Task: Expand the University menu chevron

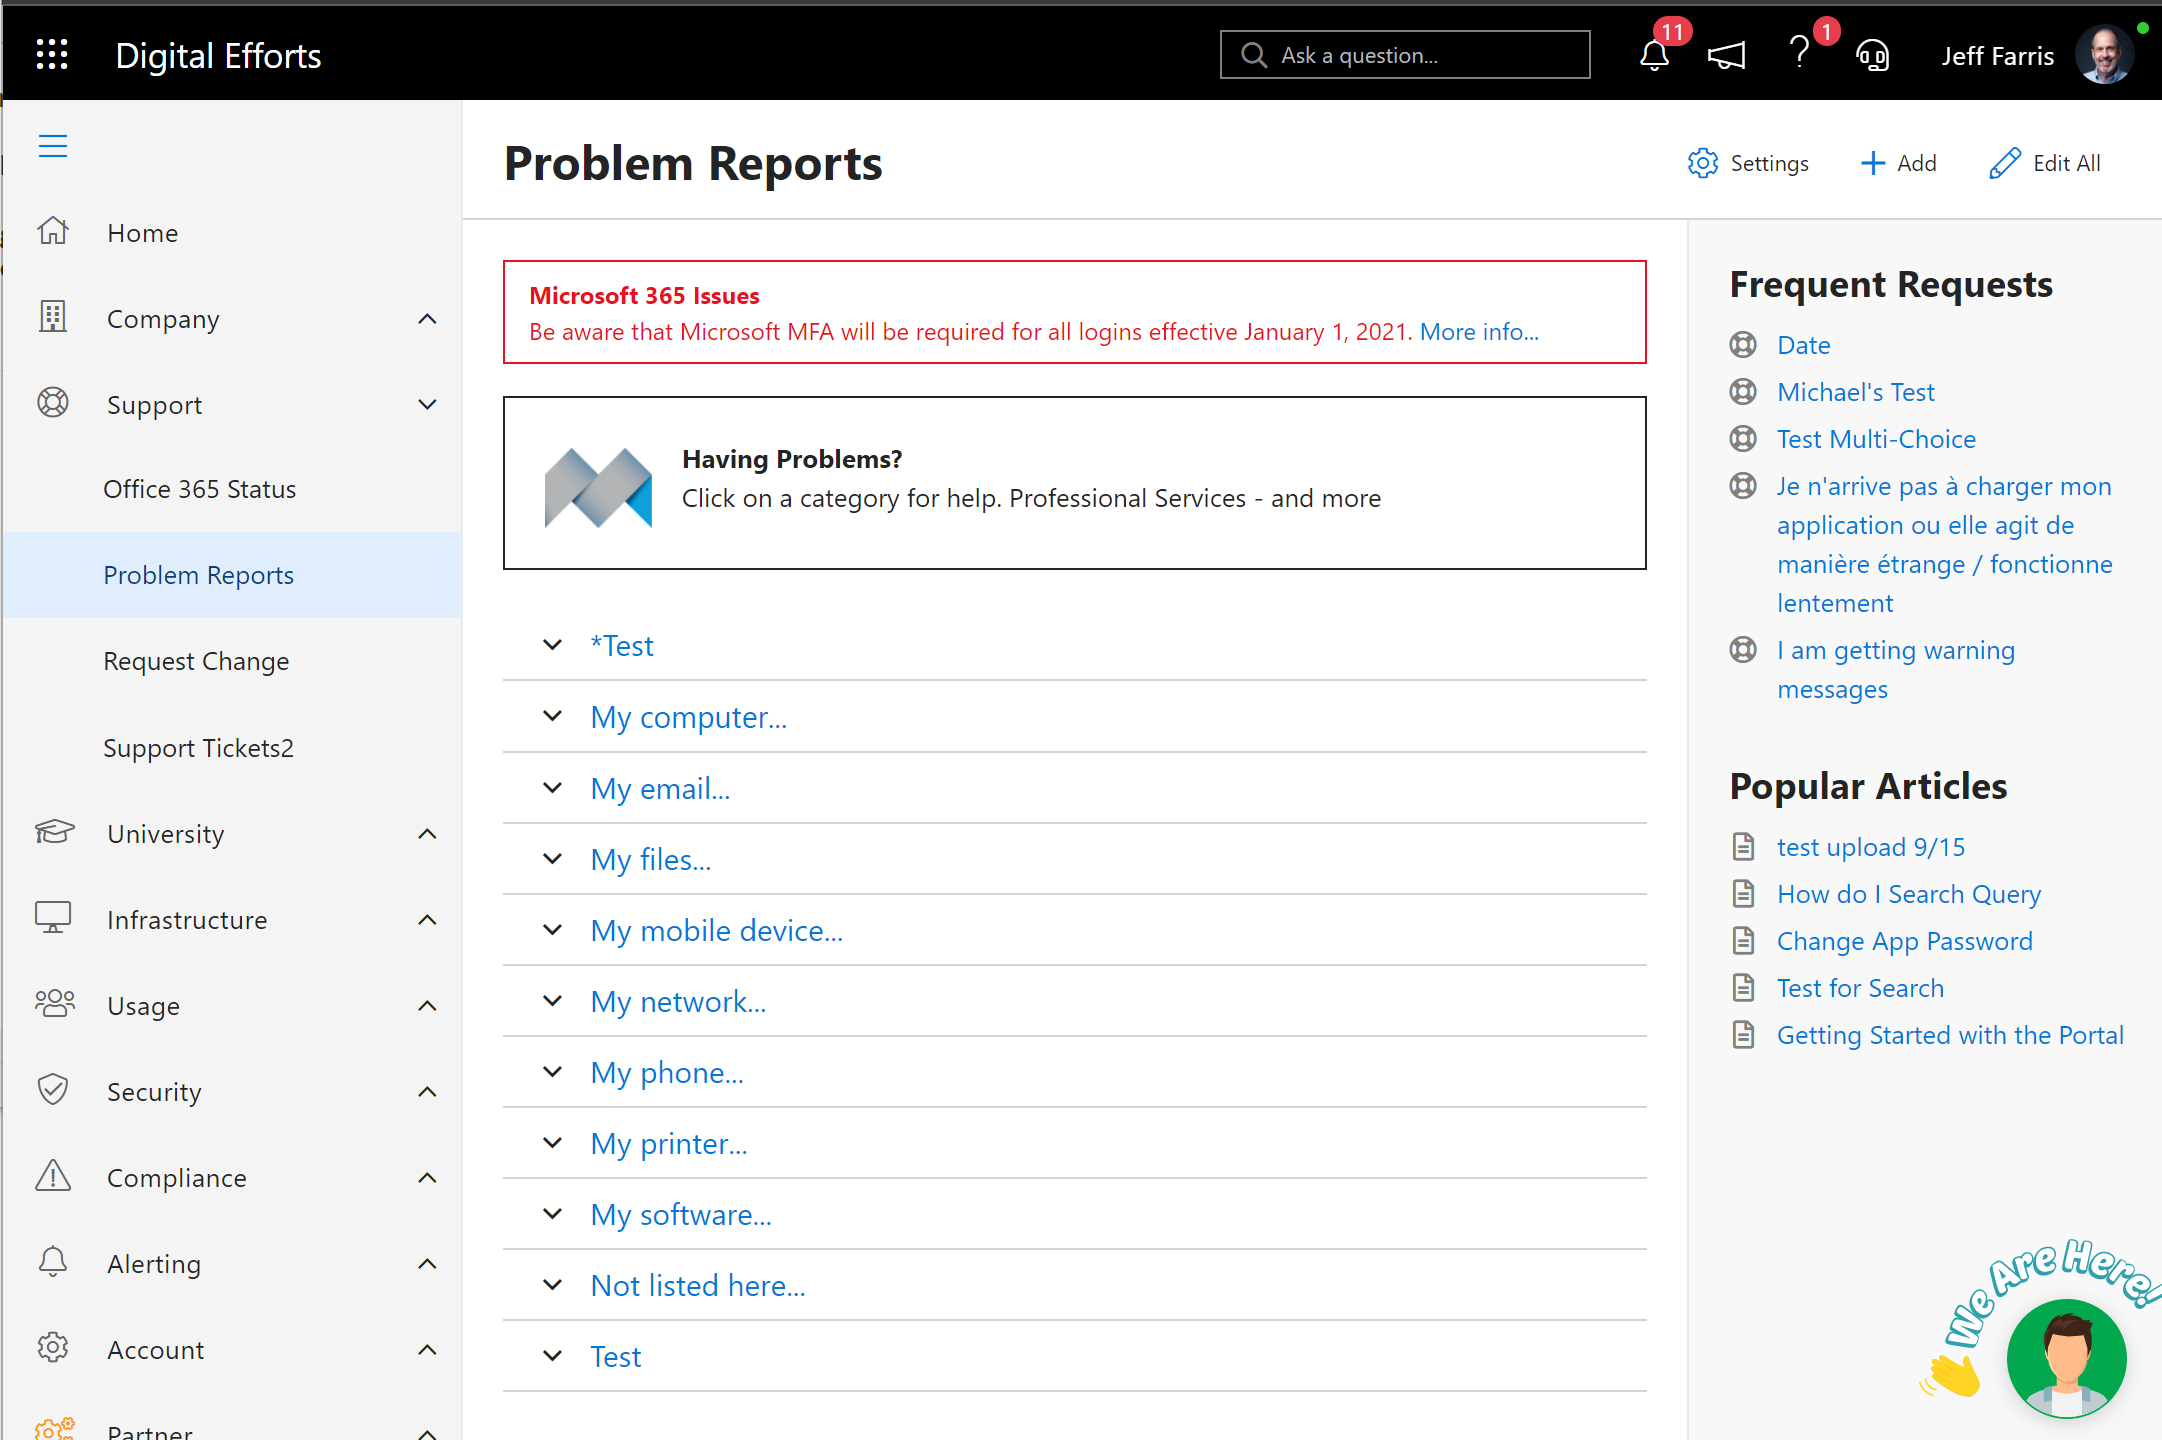Action: (427, 834)
